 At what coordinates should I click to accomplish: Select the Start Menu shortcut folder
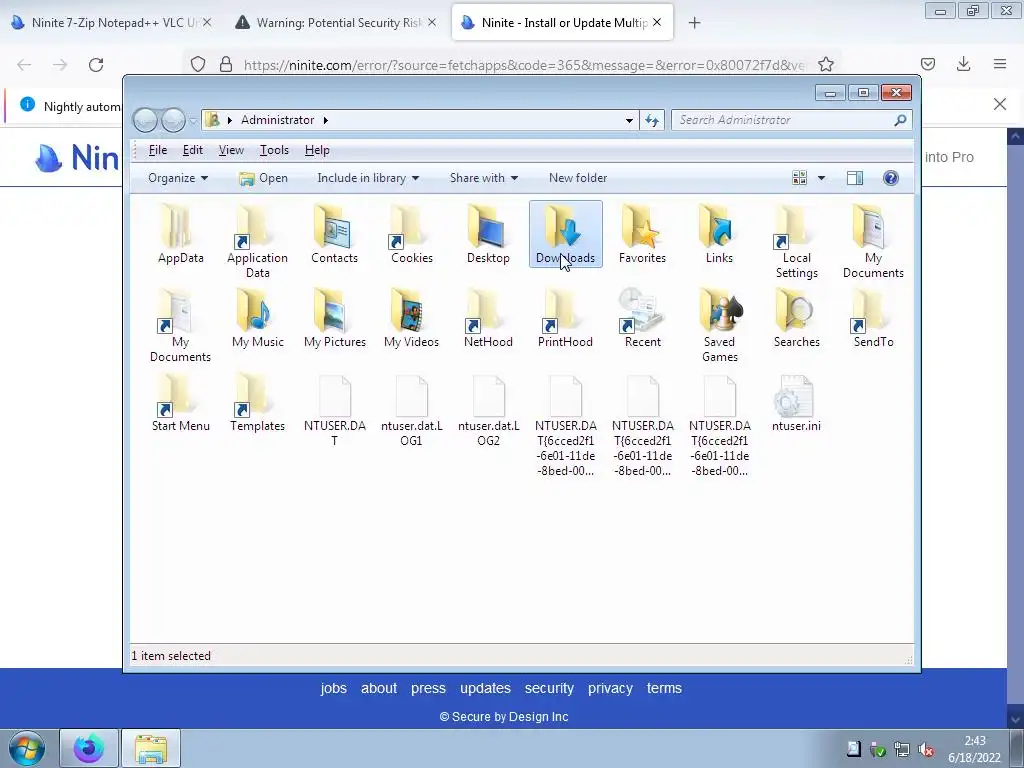point(180,402)
